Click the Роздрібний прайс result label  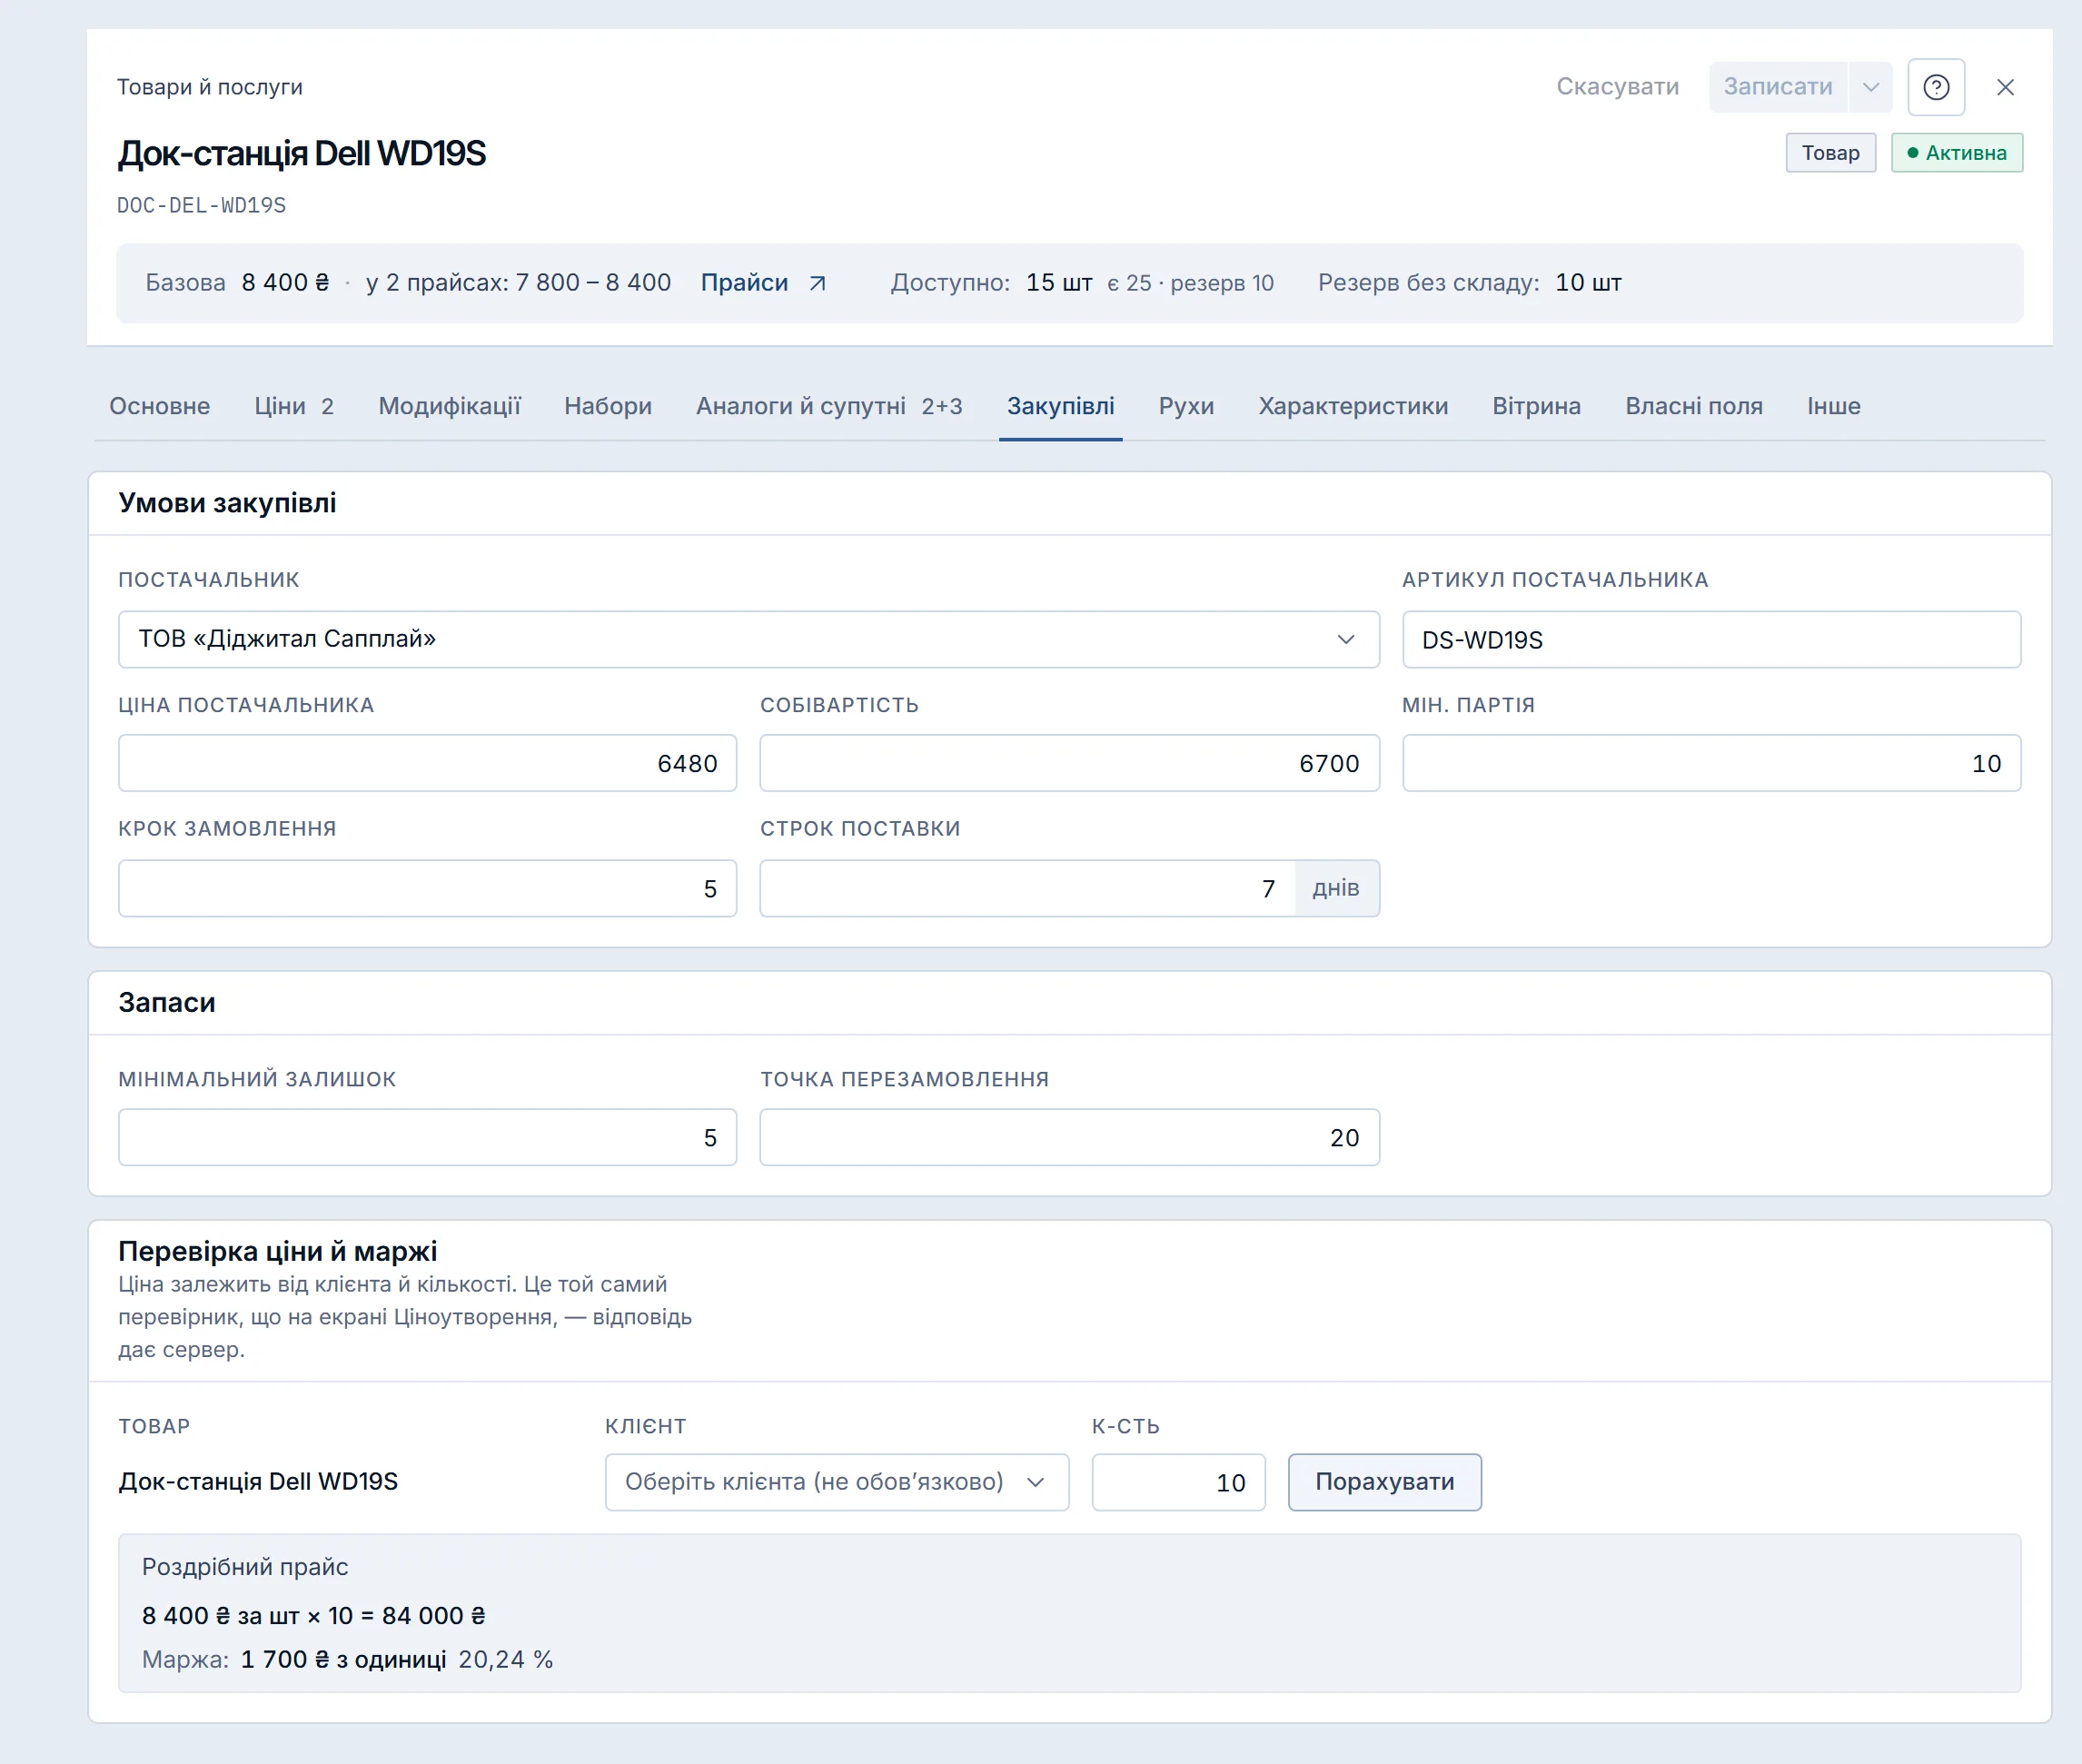click(x=245, y=1567)
